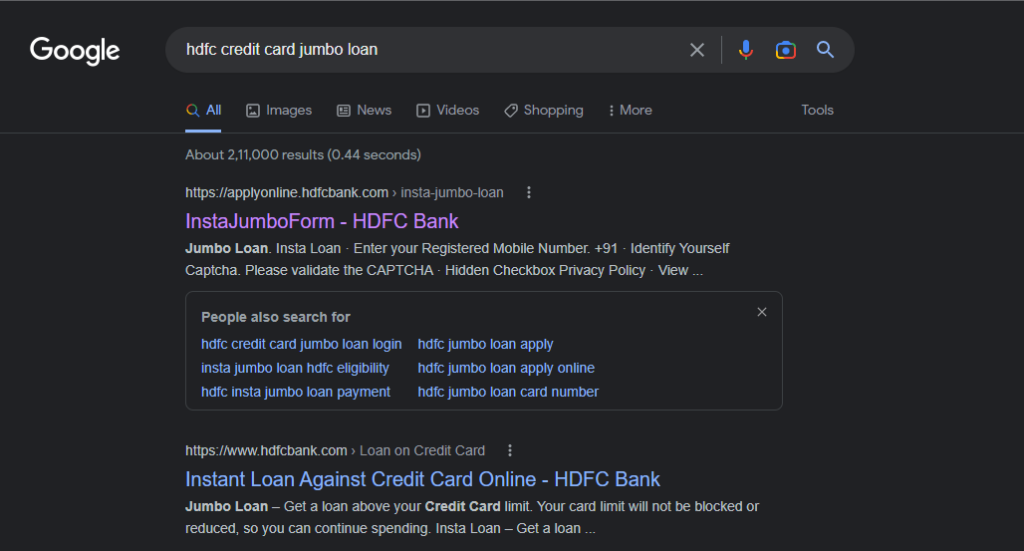Focus the search input with 'hdfc credit card jumbo loan'

(431, 50)
